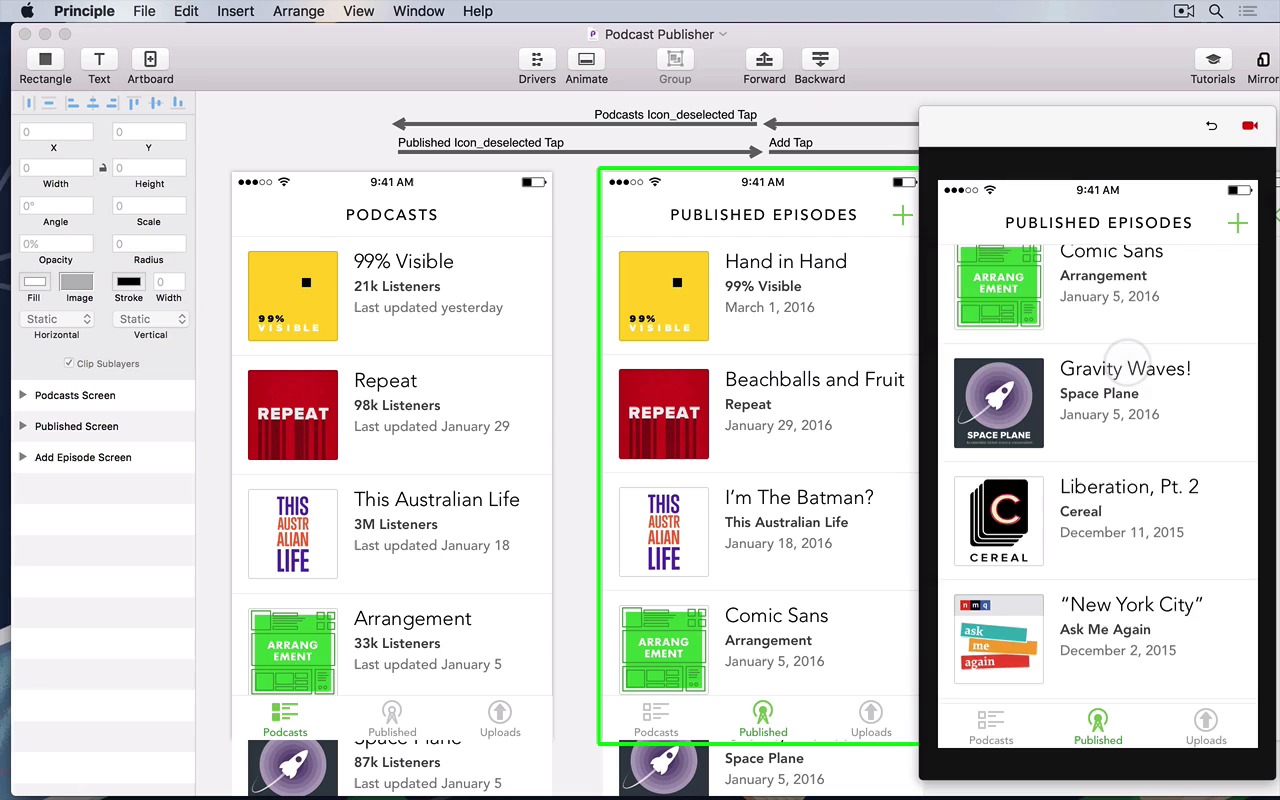
Task: Open the Arrange menu
Action: [x=298, y=11]
